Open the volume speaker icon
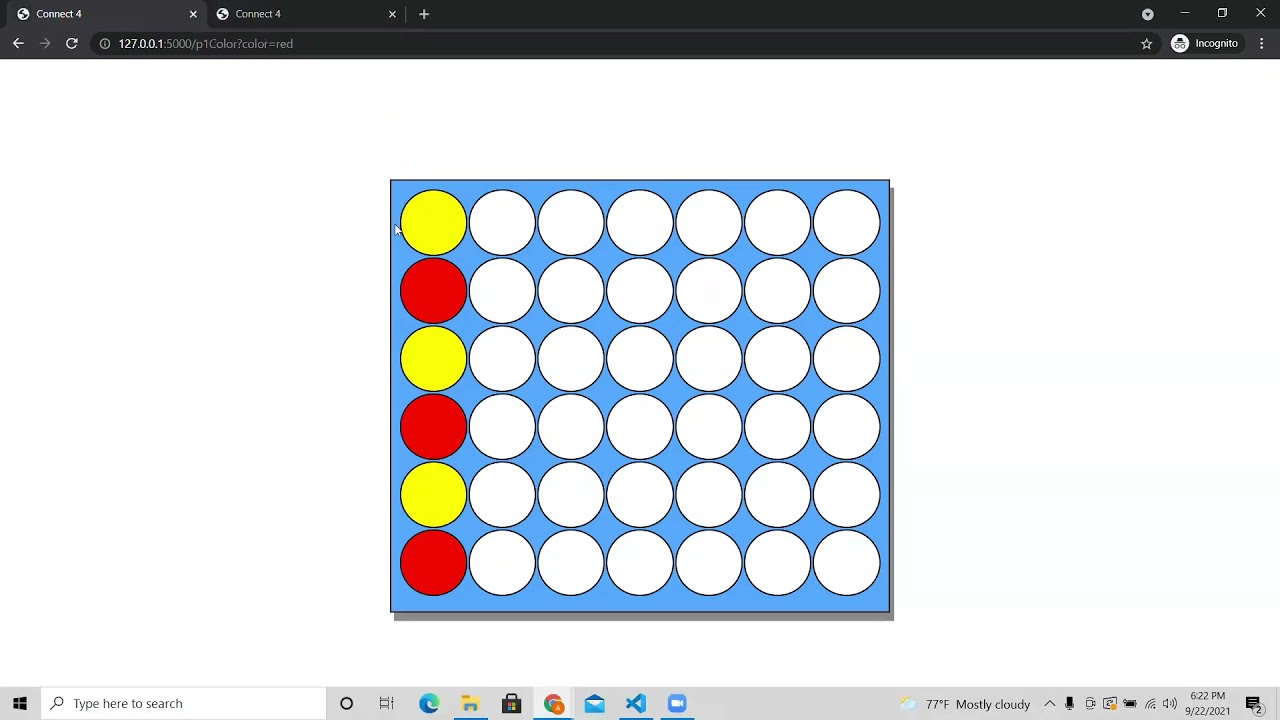1280x720 pixels. (1170, 704)
